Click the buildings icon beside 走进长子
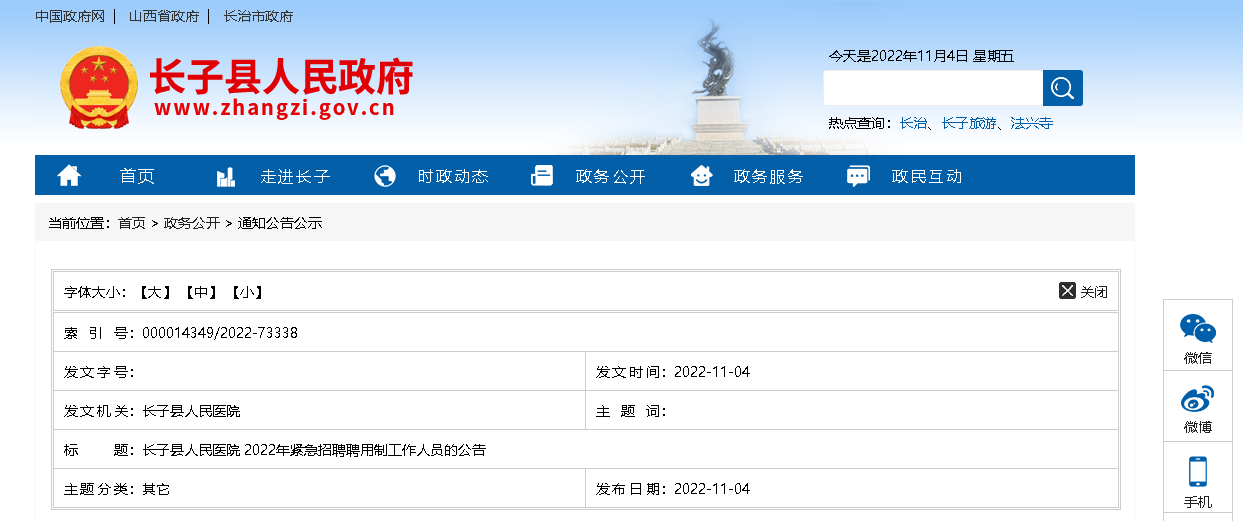This screenshot has width=1243, height=521. pos(225,176)
